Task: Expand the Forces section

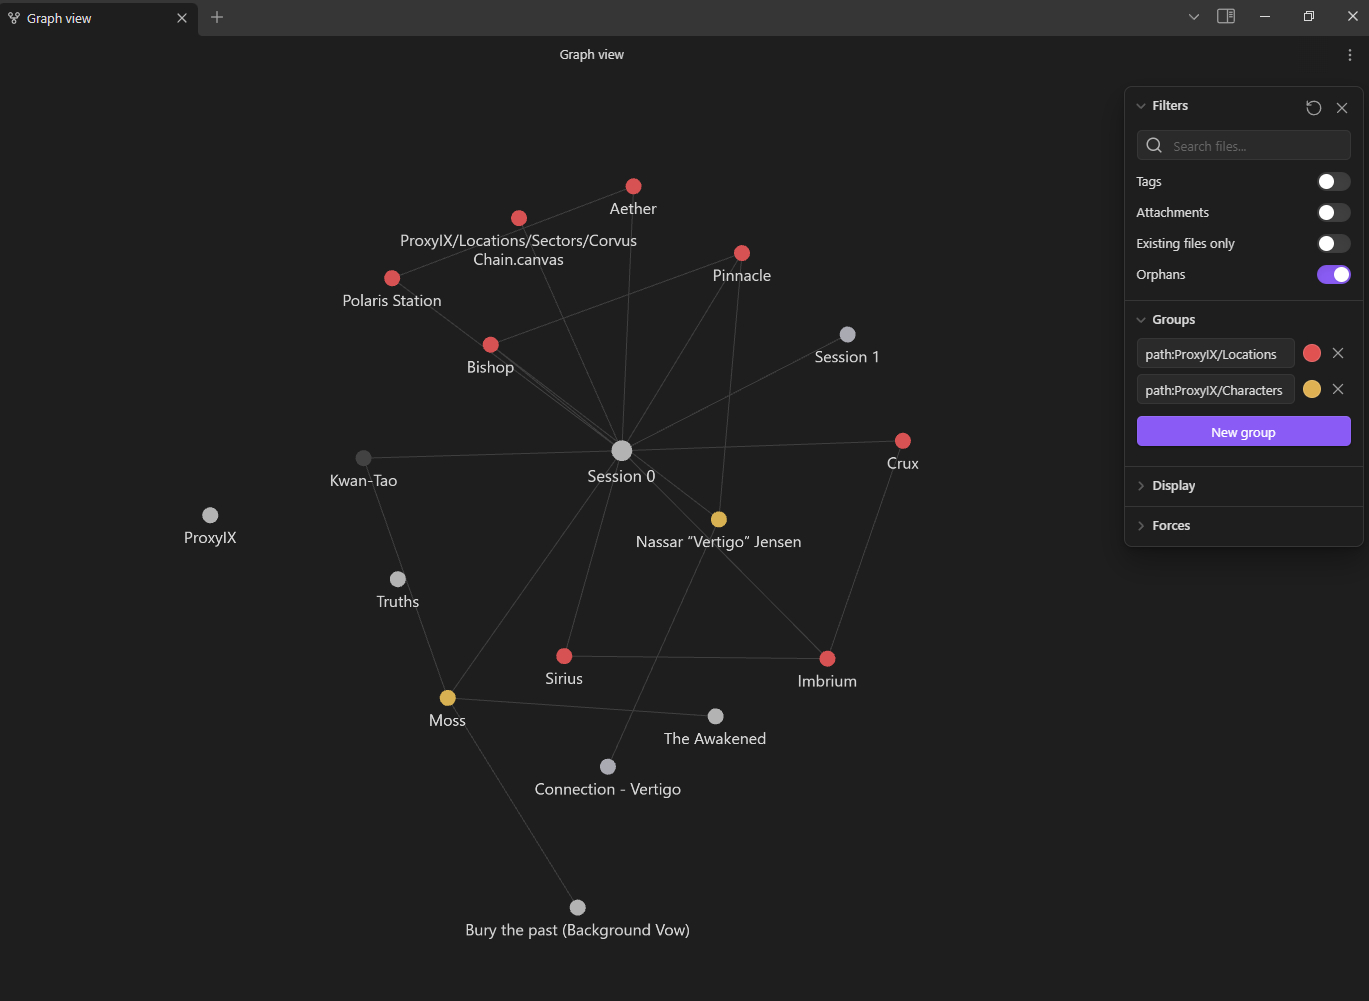Action: 1170,526
